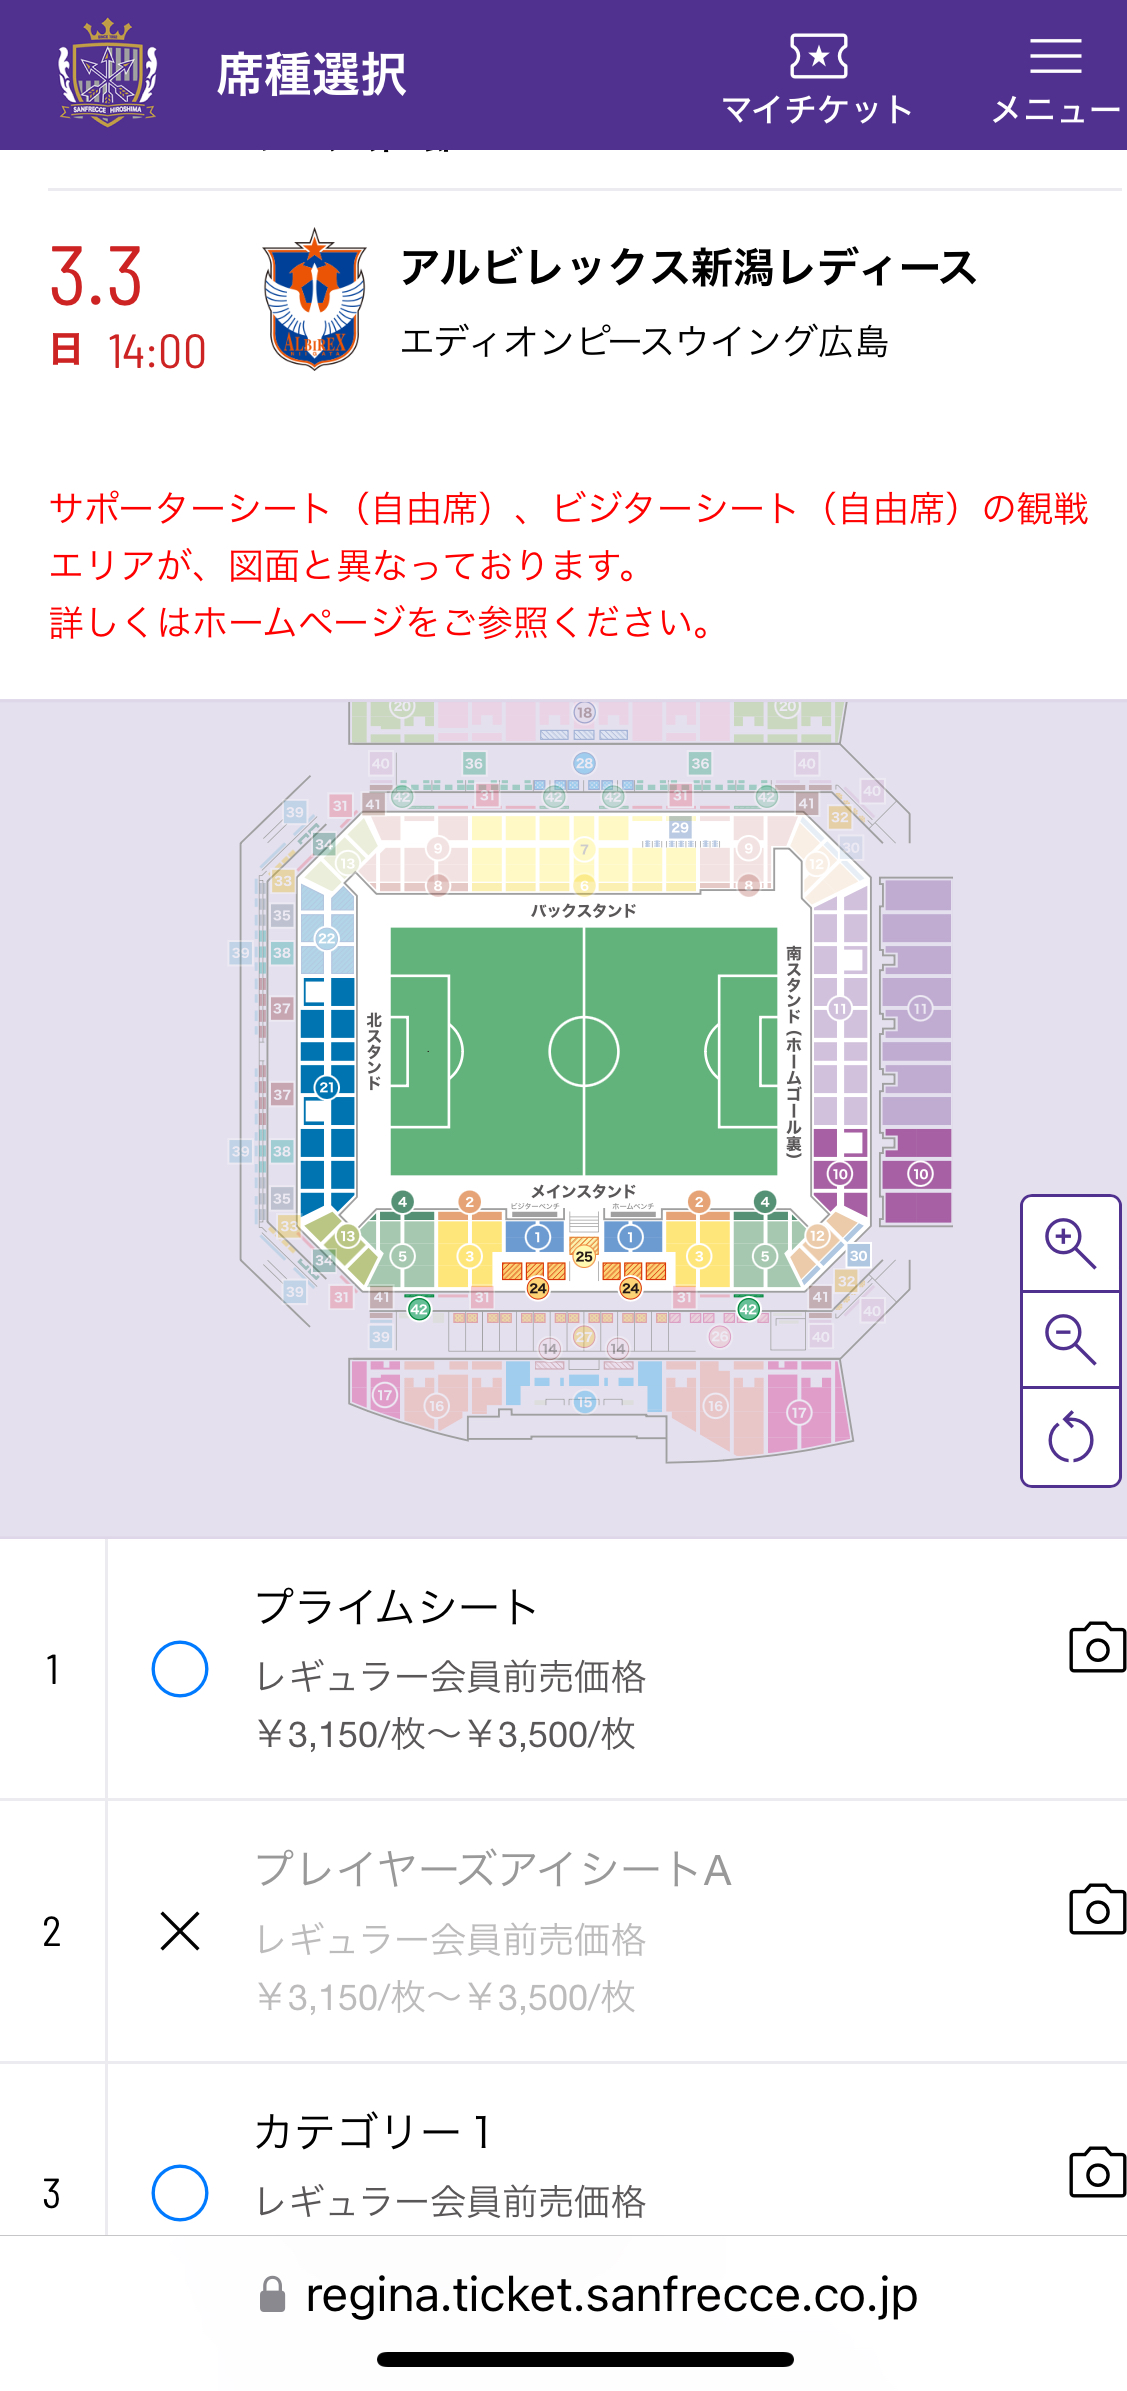Click the Albirex Niigata Ladies emblem
The width and height of the screenshot is (1127, 2391).
tap(315, 299)
